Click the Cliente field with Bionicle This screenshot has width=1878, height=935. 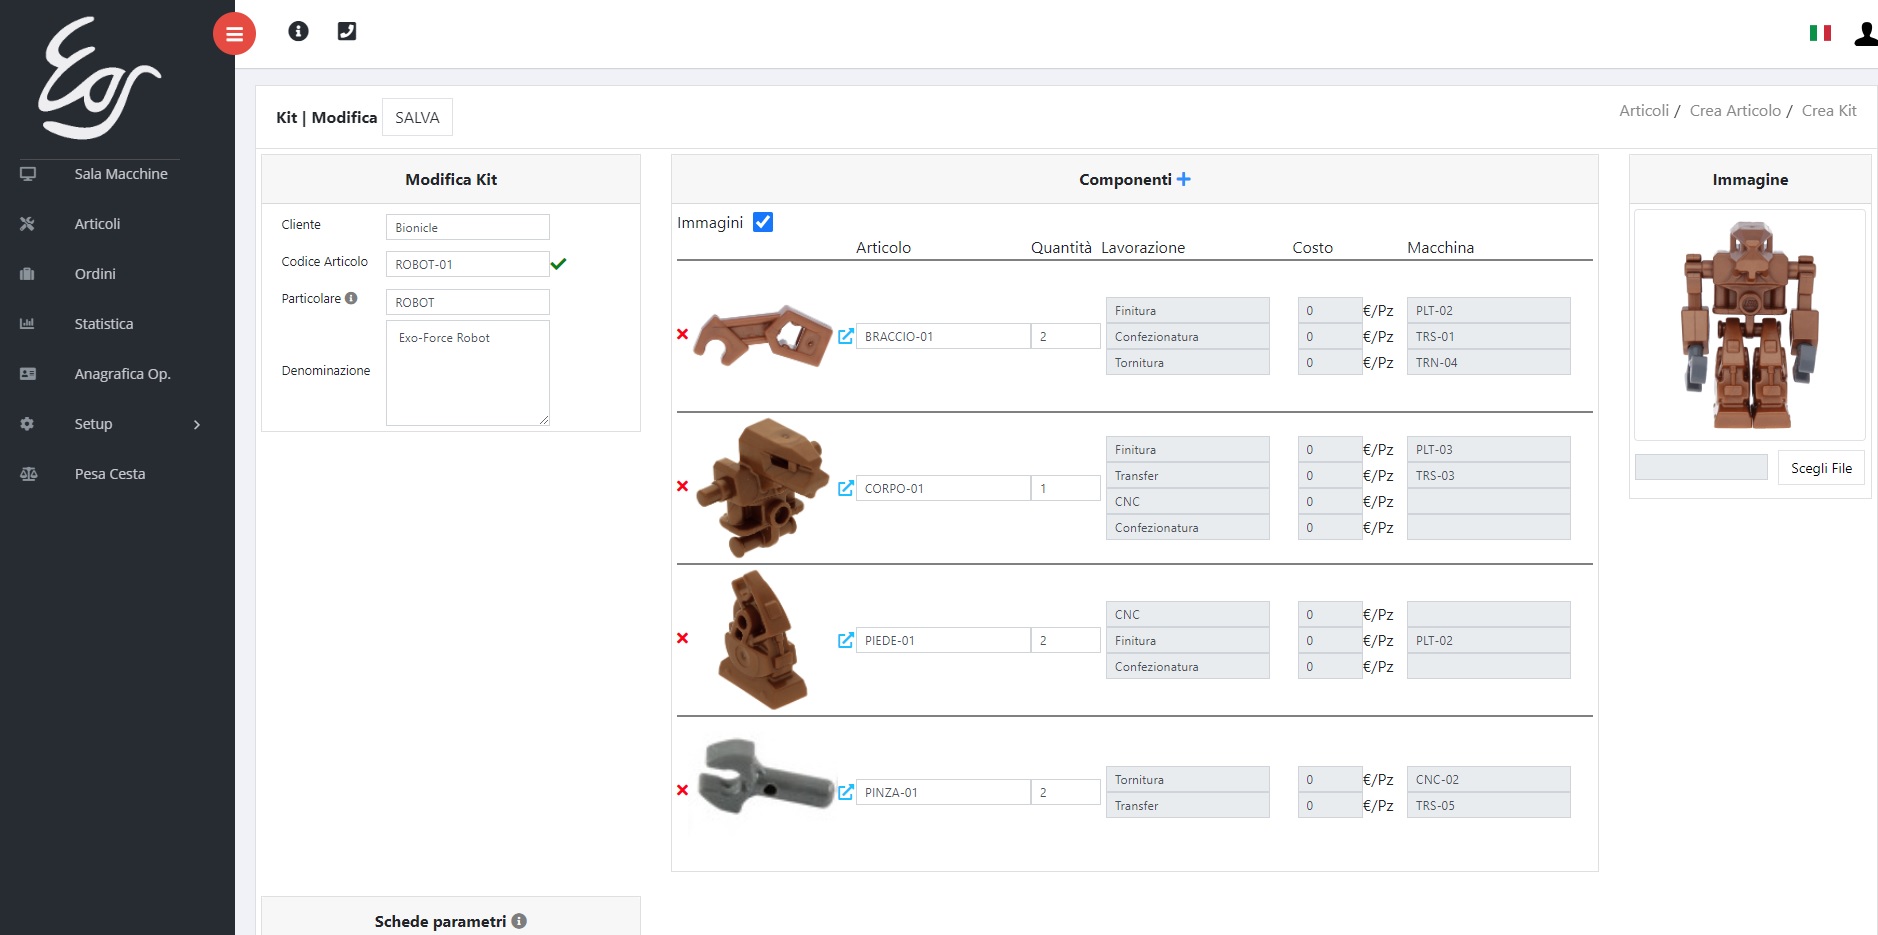point(468,227)
